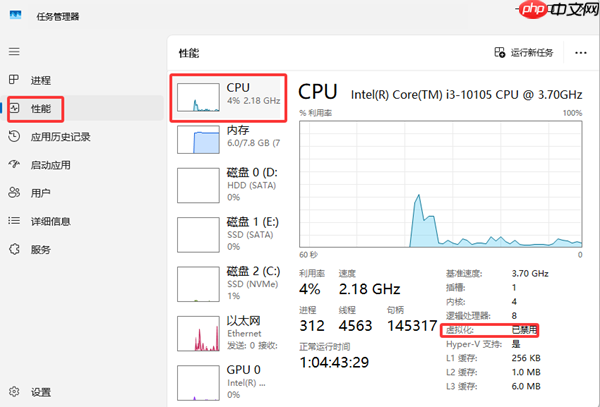Viewport: 600px width, 407px height.
Task: Select the 以太网 graph thumbnail
Action: [x=198, y=334]
